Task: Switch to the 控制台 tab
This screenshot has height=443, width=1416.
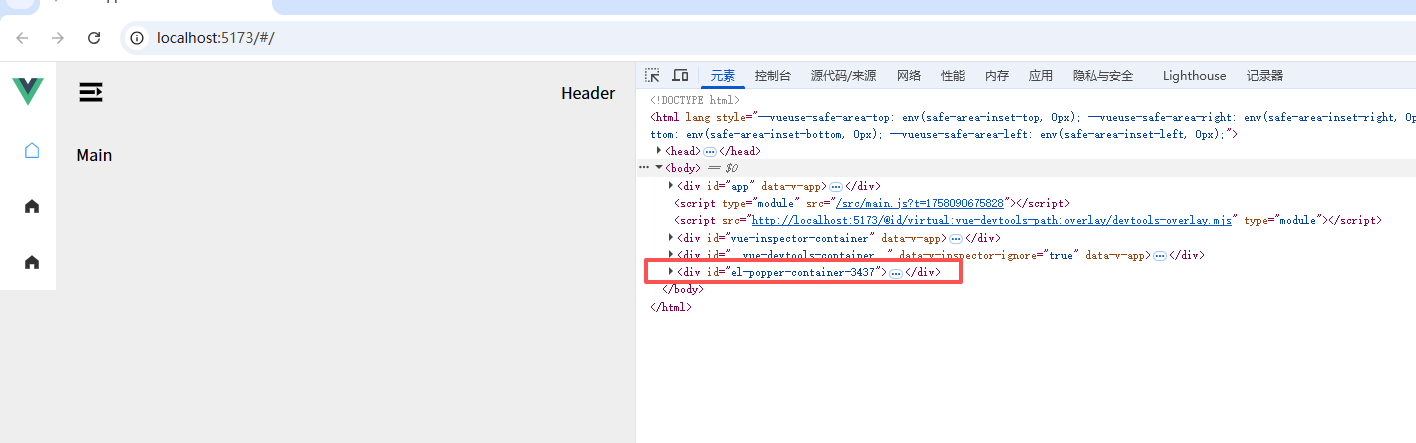Action: 773,76
